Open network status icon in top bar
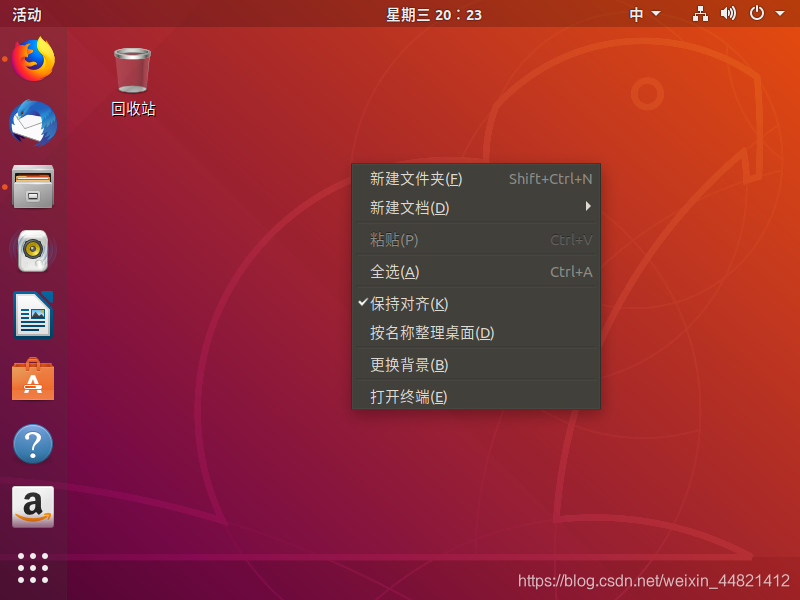The image size is (800, 600). 700,14
